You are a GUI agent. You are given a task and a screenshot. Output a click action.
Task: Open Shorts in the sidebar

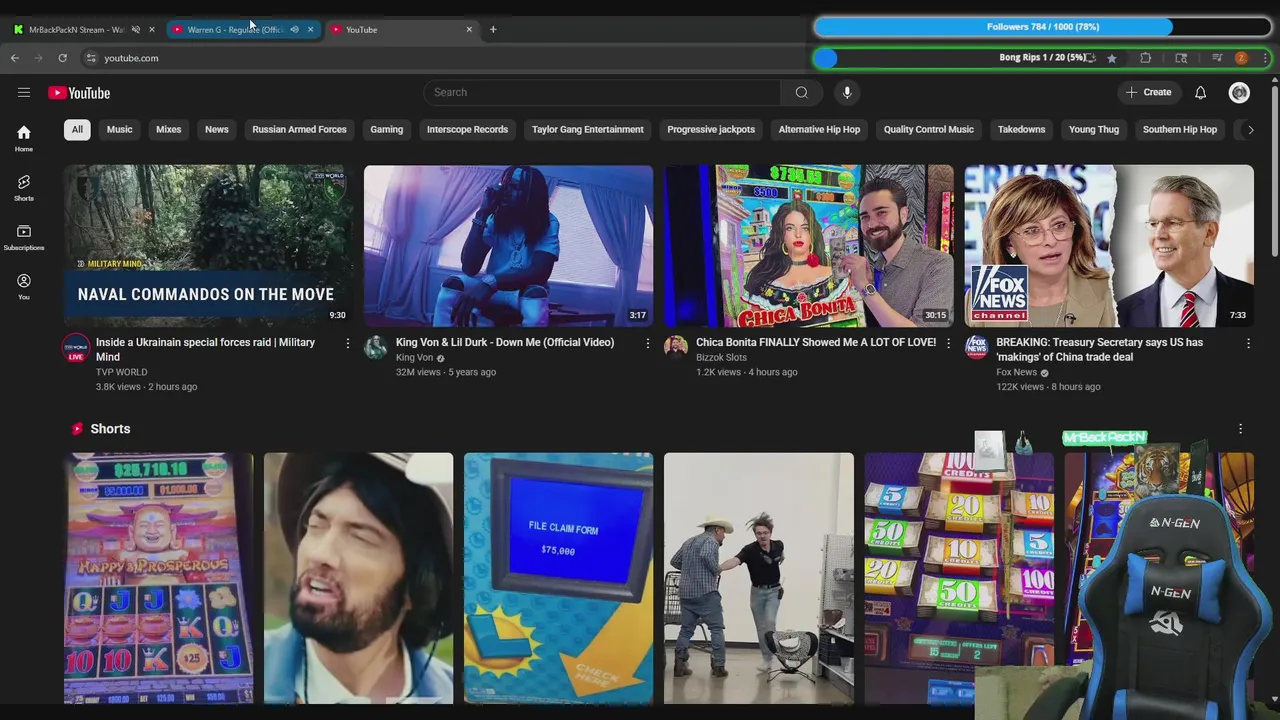coord(24,187)
